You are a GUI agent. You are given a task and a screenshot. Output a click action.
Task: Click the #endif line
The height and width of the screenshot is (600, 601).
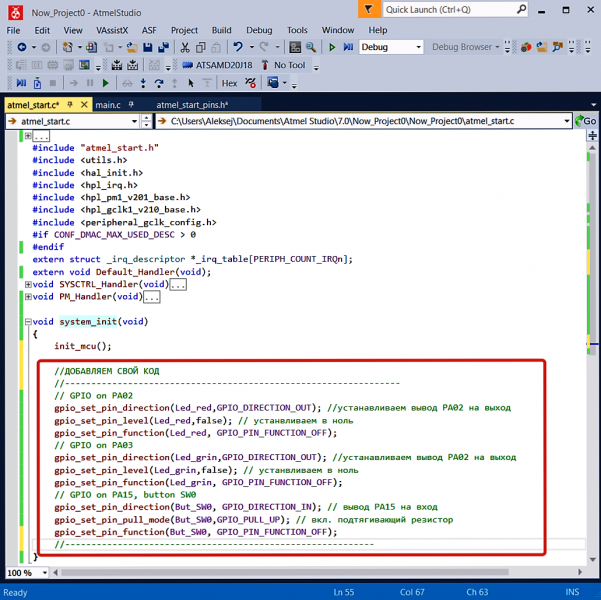[x=48, y=247]
